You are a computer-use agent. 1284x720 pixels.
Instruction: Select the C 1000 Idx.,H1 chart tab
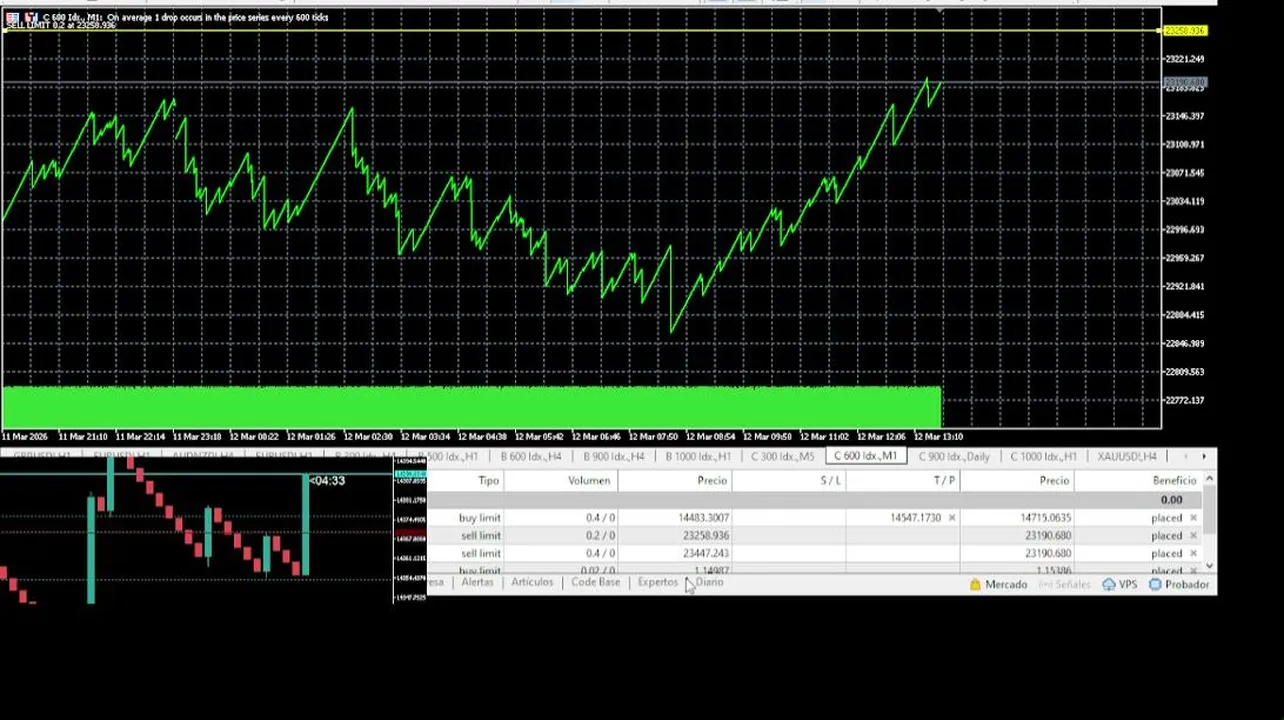[1043, 457]
